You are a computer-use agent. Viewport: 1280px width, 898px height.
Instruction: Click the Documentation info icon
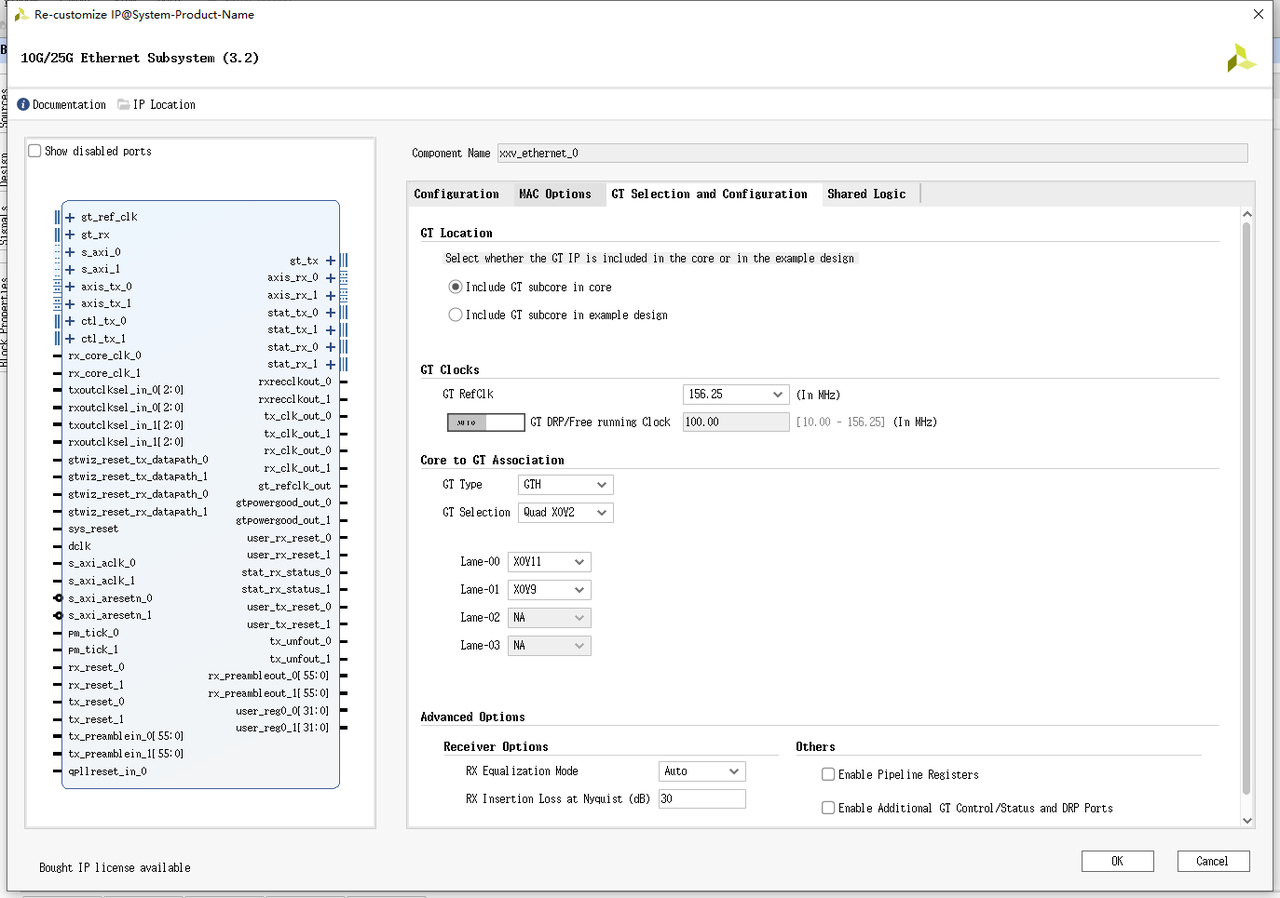click(23, 104)
